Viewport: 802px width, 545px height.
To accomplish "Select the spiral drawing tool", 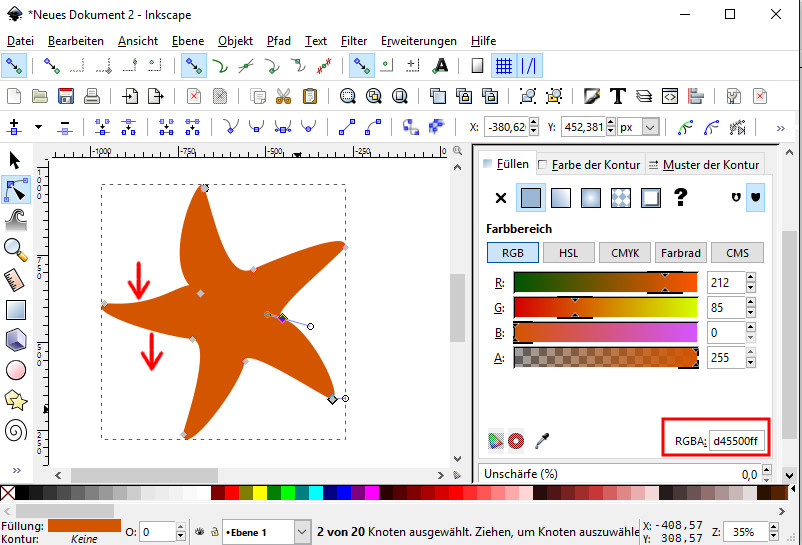I will (x=15, y=430).
